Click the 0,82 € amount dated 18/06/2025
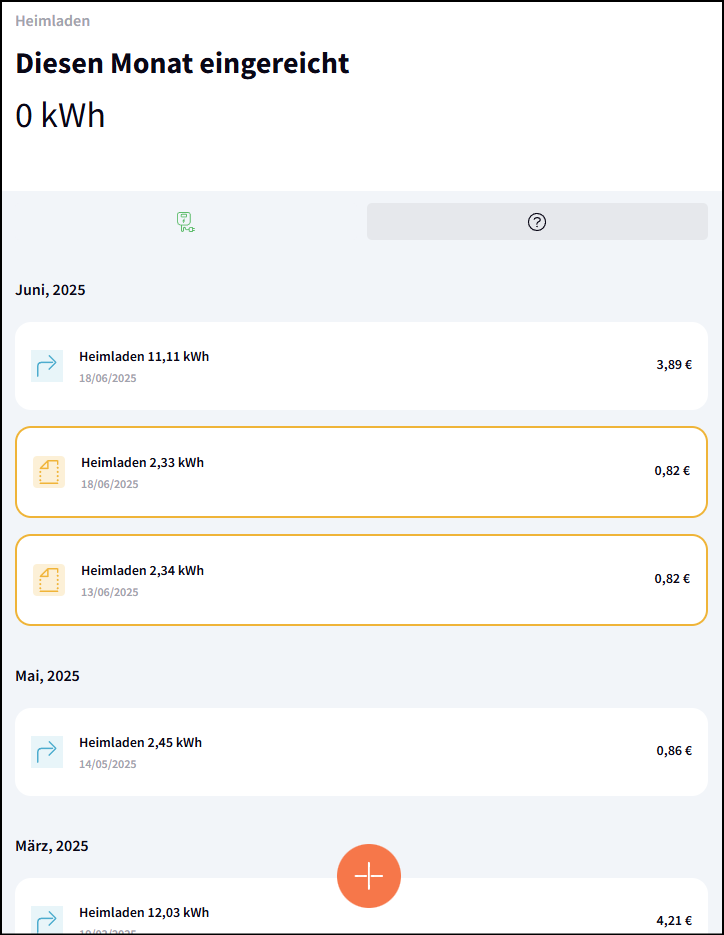 [x=672, y=471]
